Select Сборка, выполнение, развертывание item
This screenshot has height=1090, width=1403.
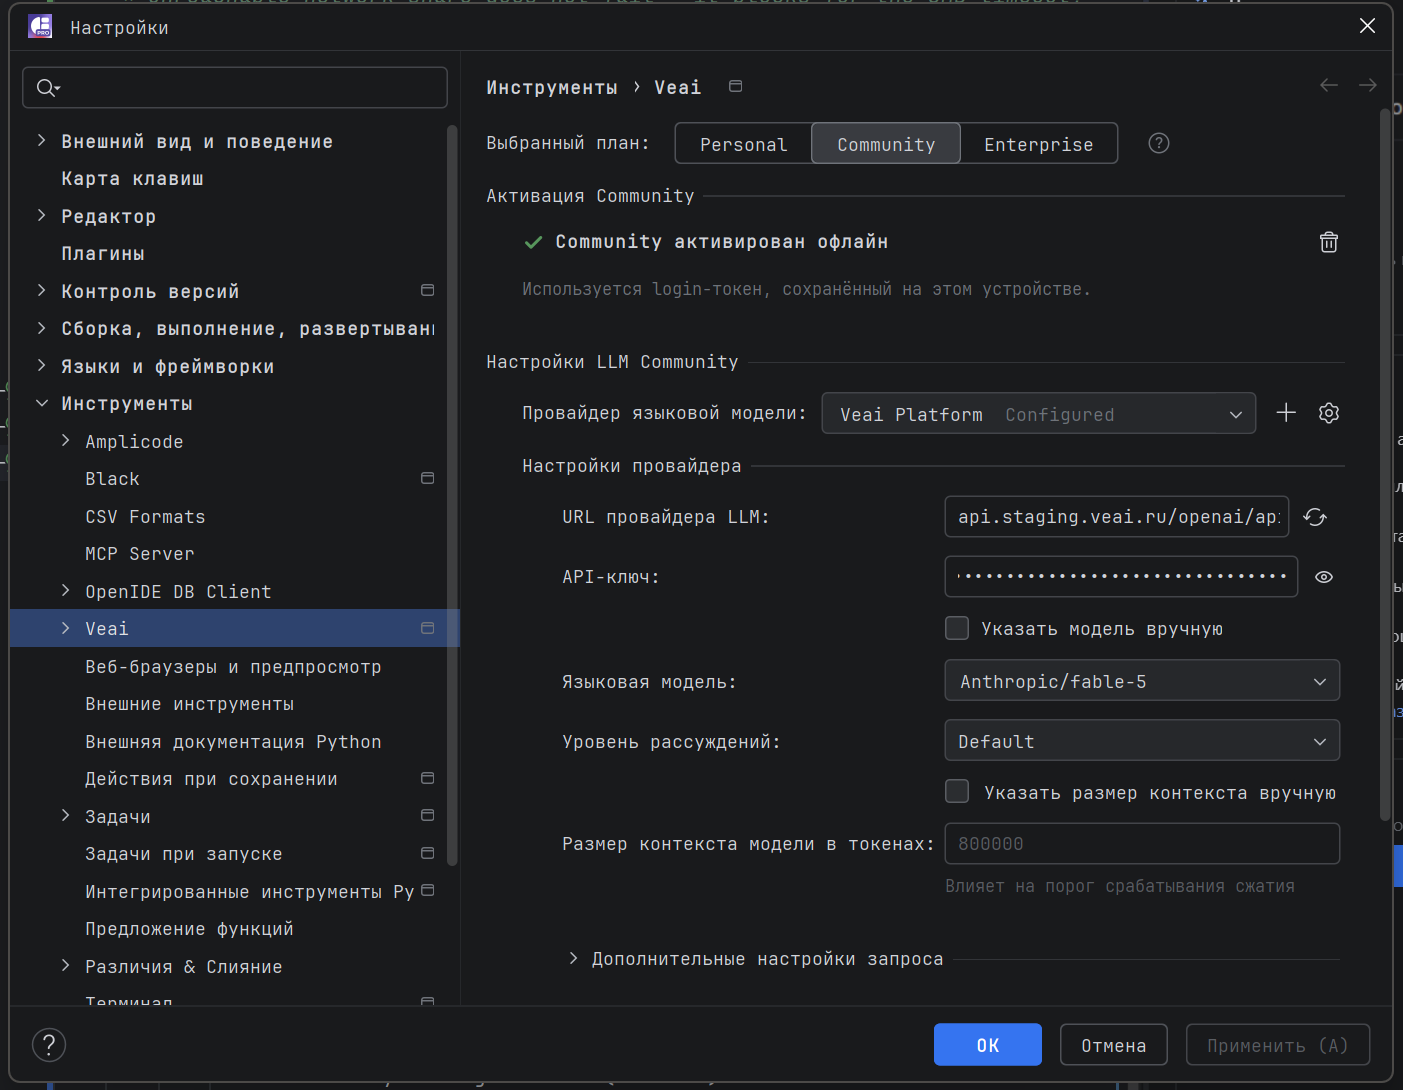pyautogui.click(x=247, y=329)
